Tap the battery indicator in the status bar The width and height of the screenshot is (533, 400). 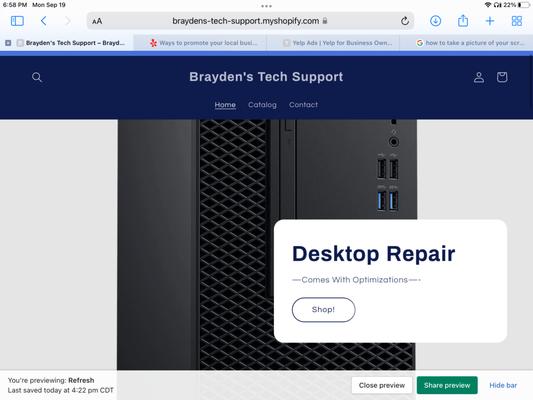pyautogui.click(x=524, y=5)
